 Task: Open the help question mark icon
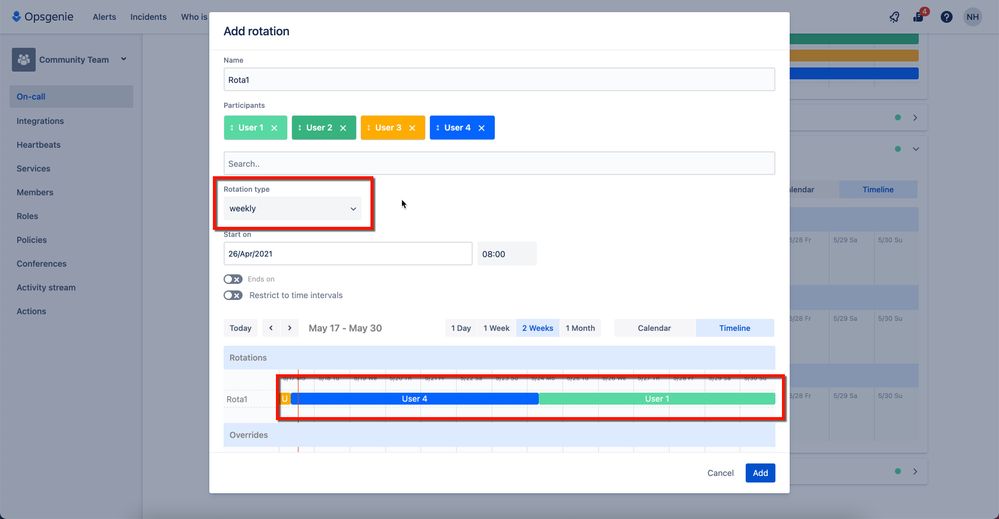pyautogui.click(x=946, y=17)
